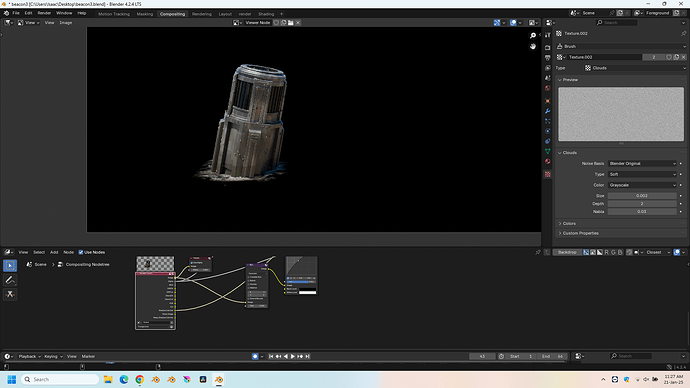
Task: Open the Add menu in node editor
Action: click(54, 252)
